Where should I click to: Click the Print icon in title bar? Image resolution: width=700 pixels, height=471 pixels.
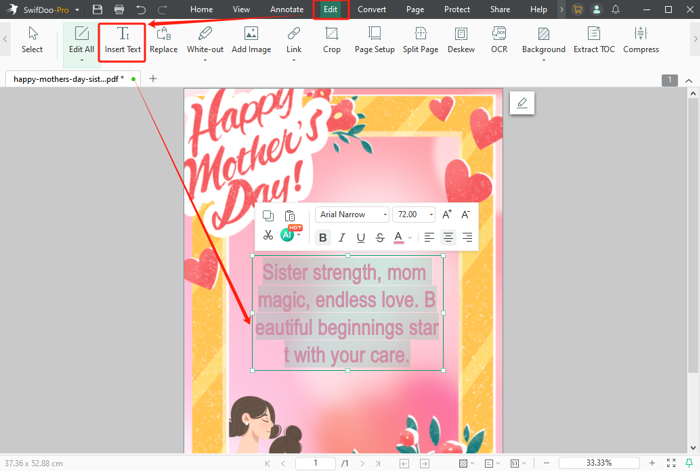pyautogui.click(x=119, y=9)
